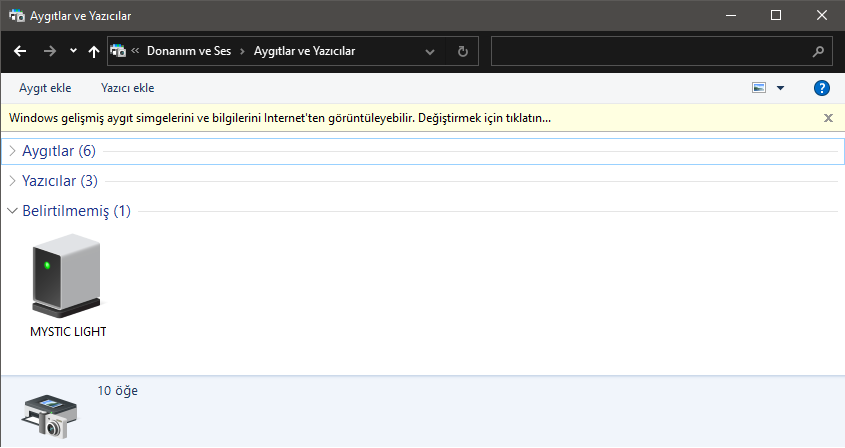Go up one folder level
Screen dimensions: 845x448
94,51
